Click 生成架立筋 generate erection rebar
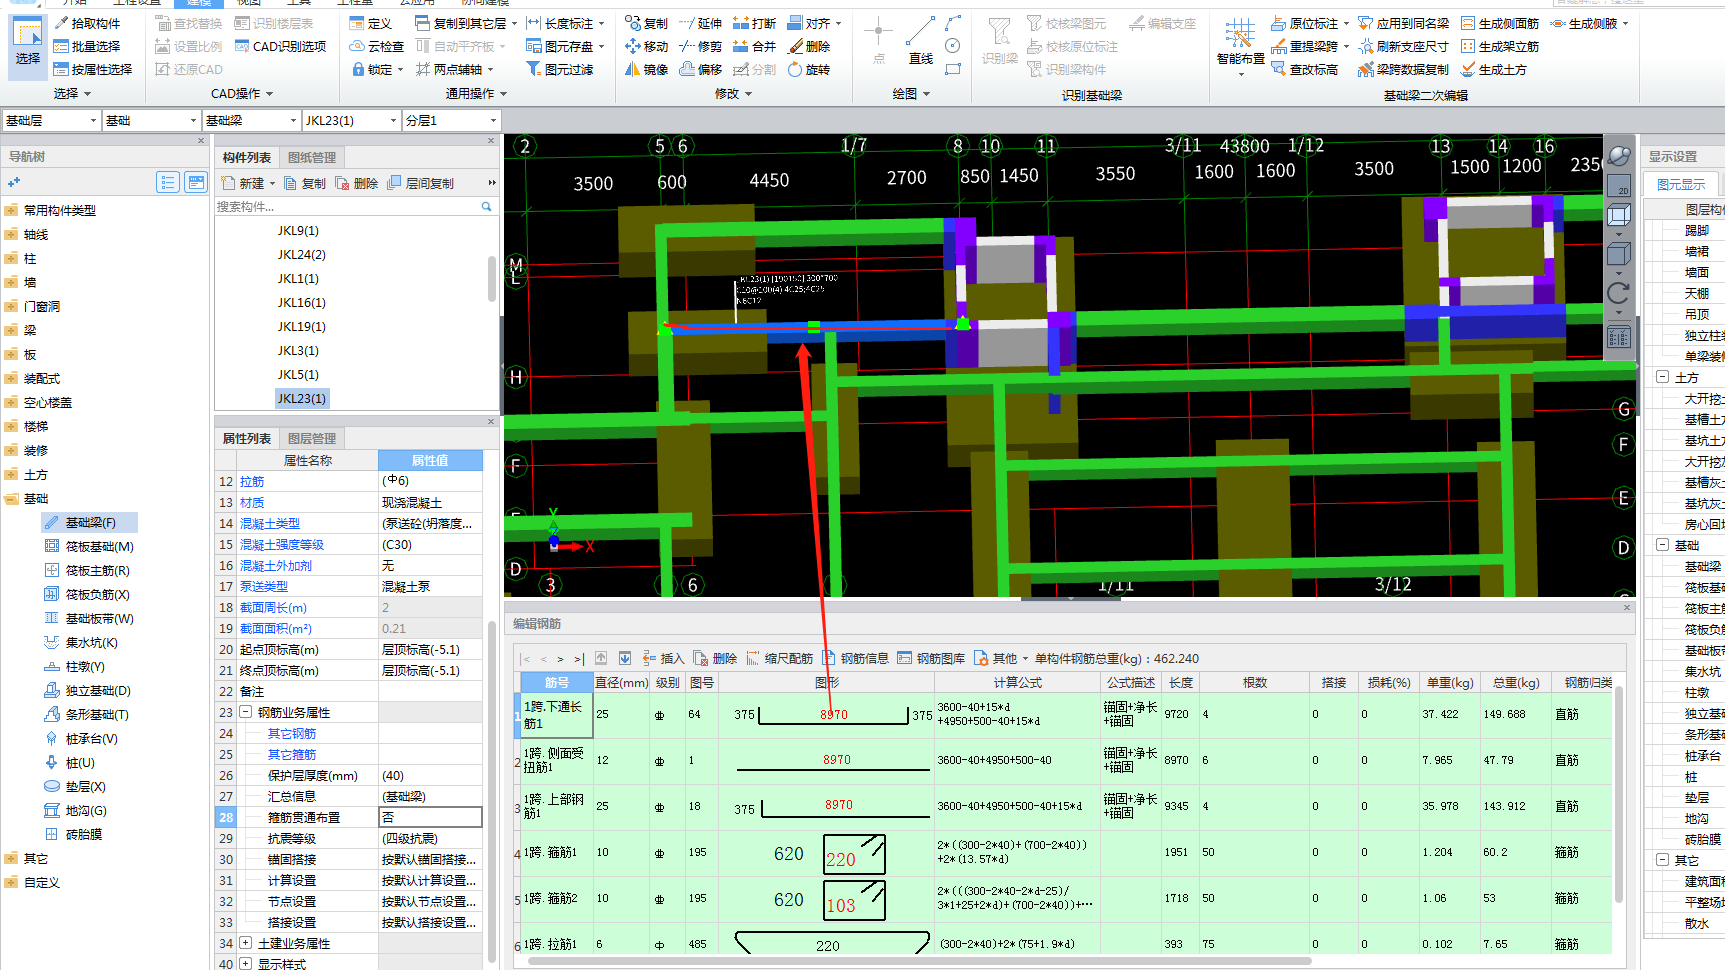Viewport: 1725px width, 970px height. [x=1499, y=46]
